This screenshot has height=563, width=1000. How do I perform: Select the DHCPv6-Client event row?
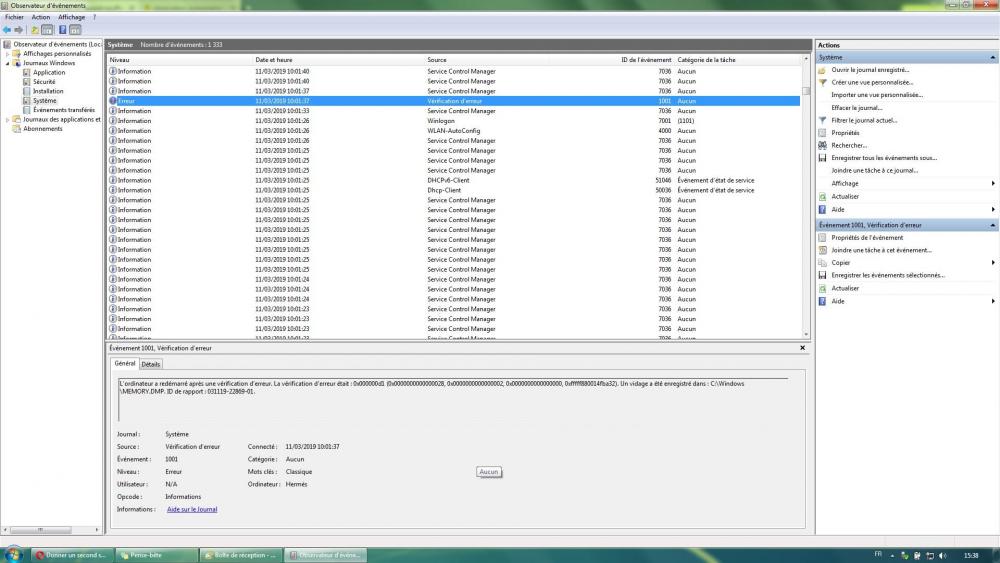click(x=453, y=180)
